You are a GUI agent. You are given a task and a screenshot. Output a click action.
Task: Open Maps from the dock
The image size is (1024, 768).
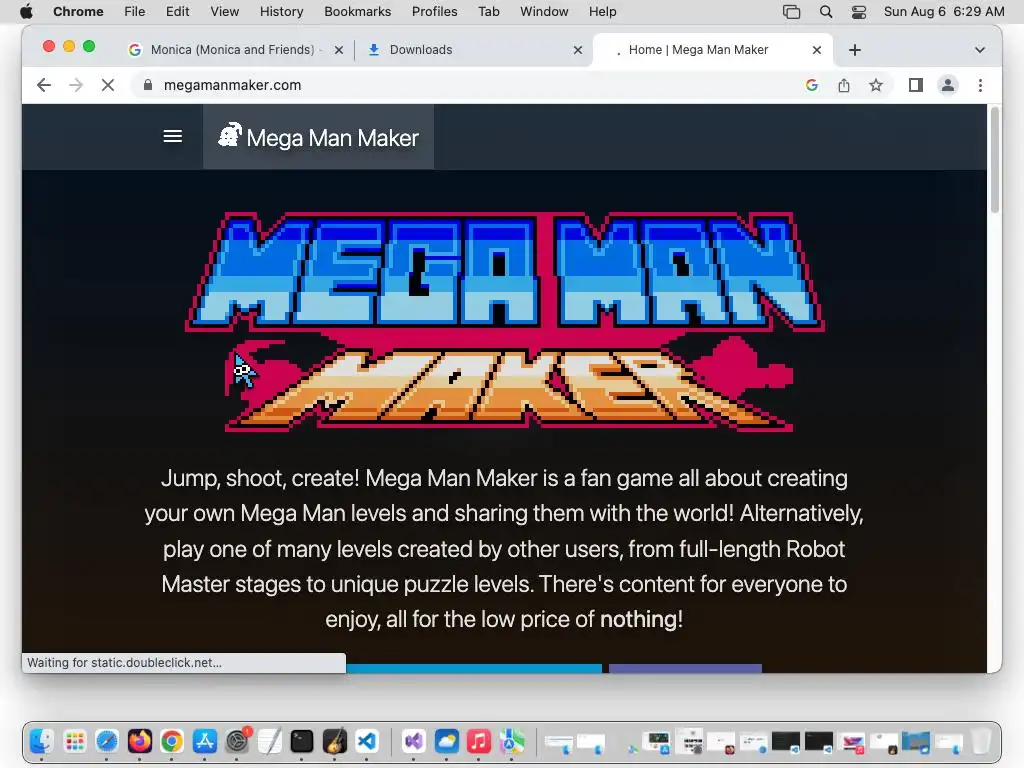tap(511, 742)
